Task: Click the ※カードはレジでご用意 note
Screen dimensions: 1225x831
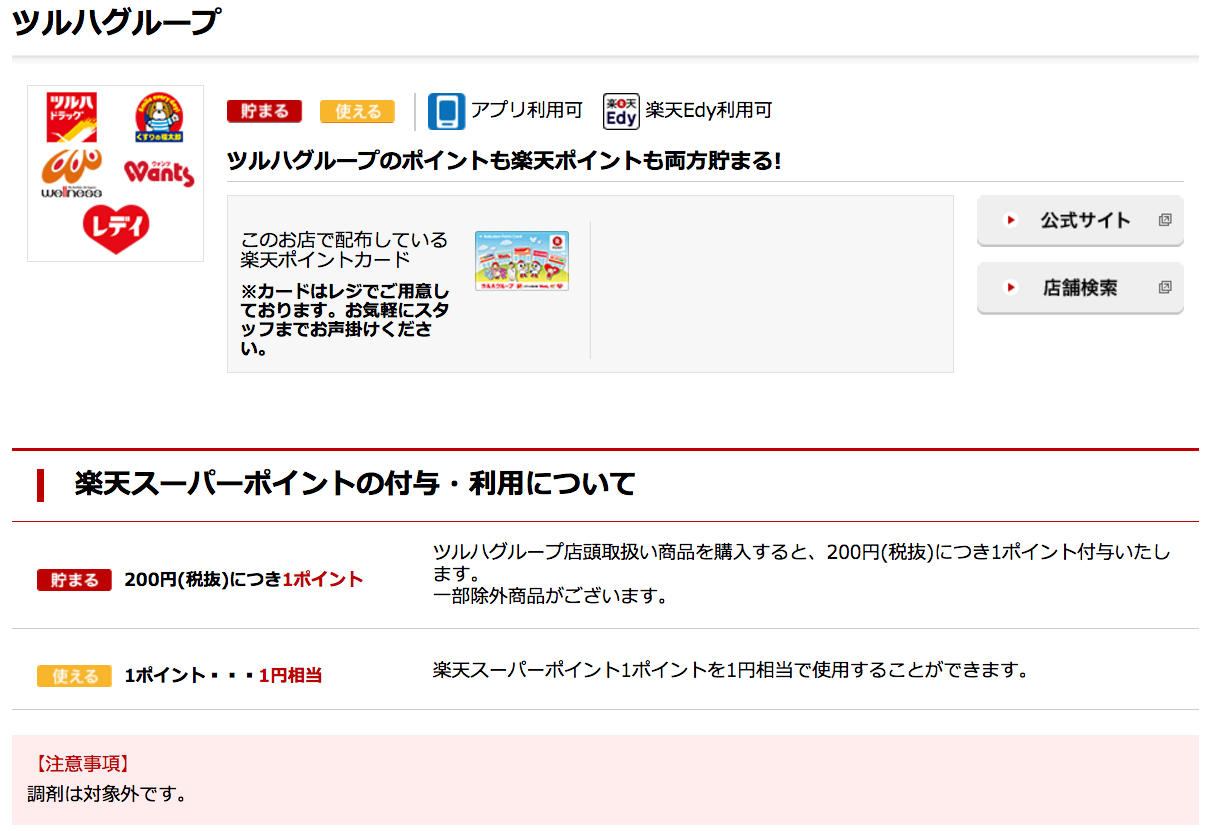Action: tap(345, 320)
